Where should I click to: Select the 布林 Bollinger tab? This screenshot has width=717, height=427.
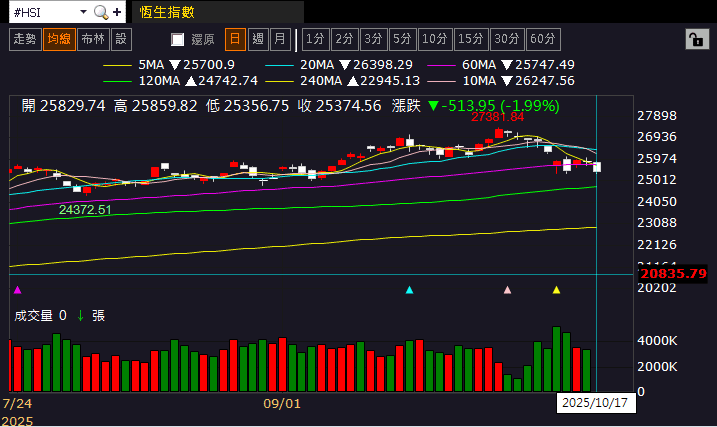coord(92,39)
